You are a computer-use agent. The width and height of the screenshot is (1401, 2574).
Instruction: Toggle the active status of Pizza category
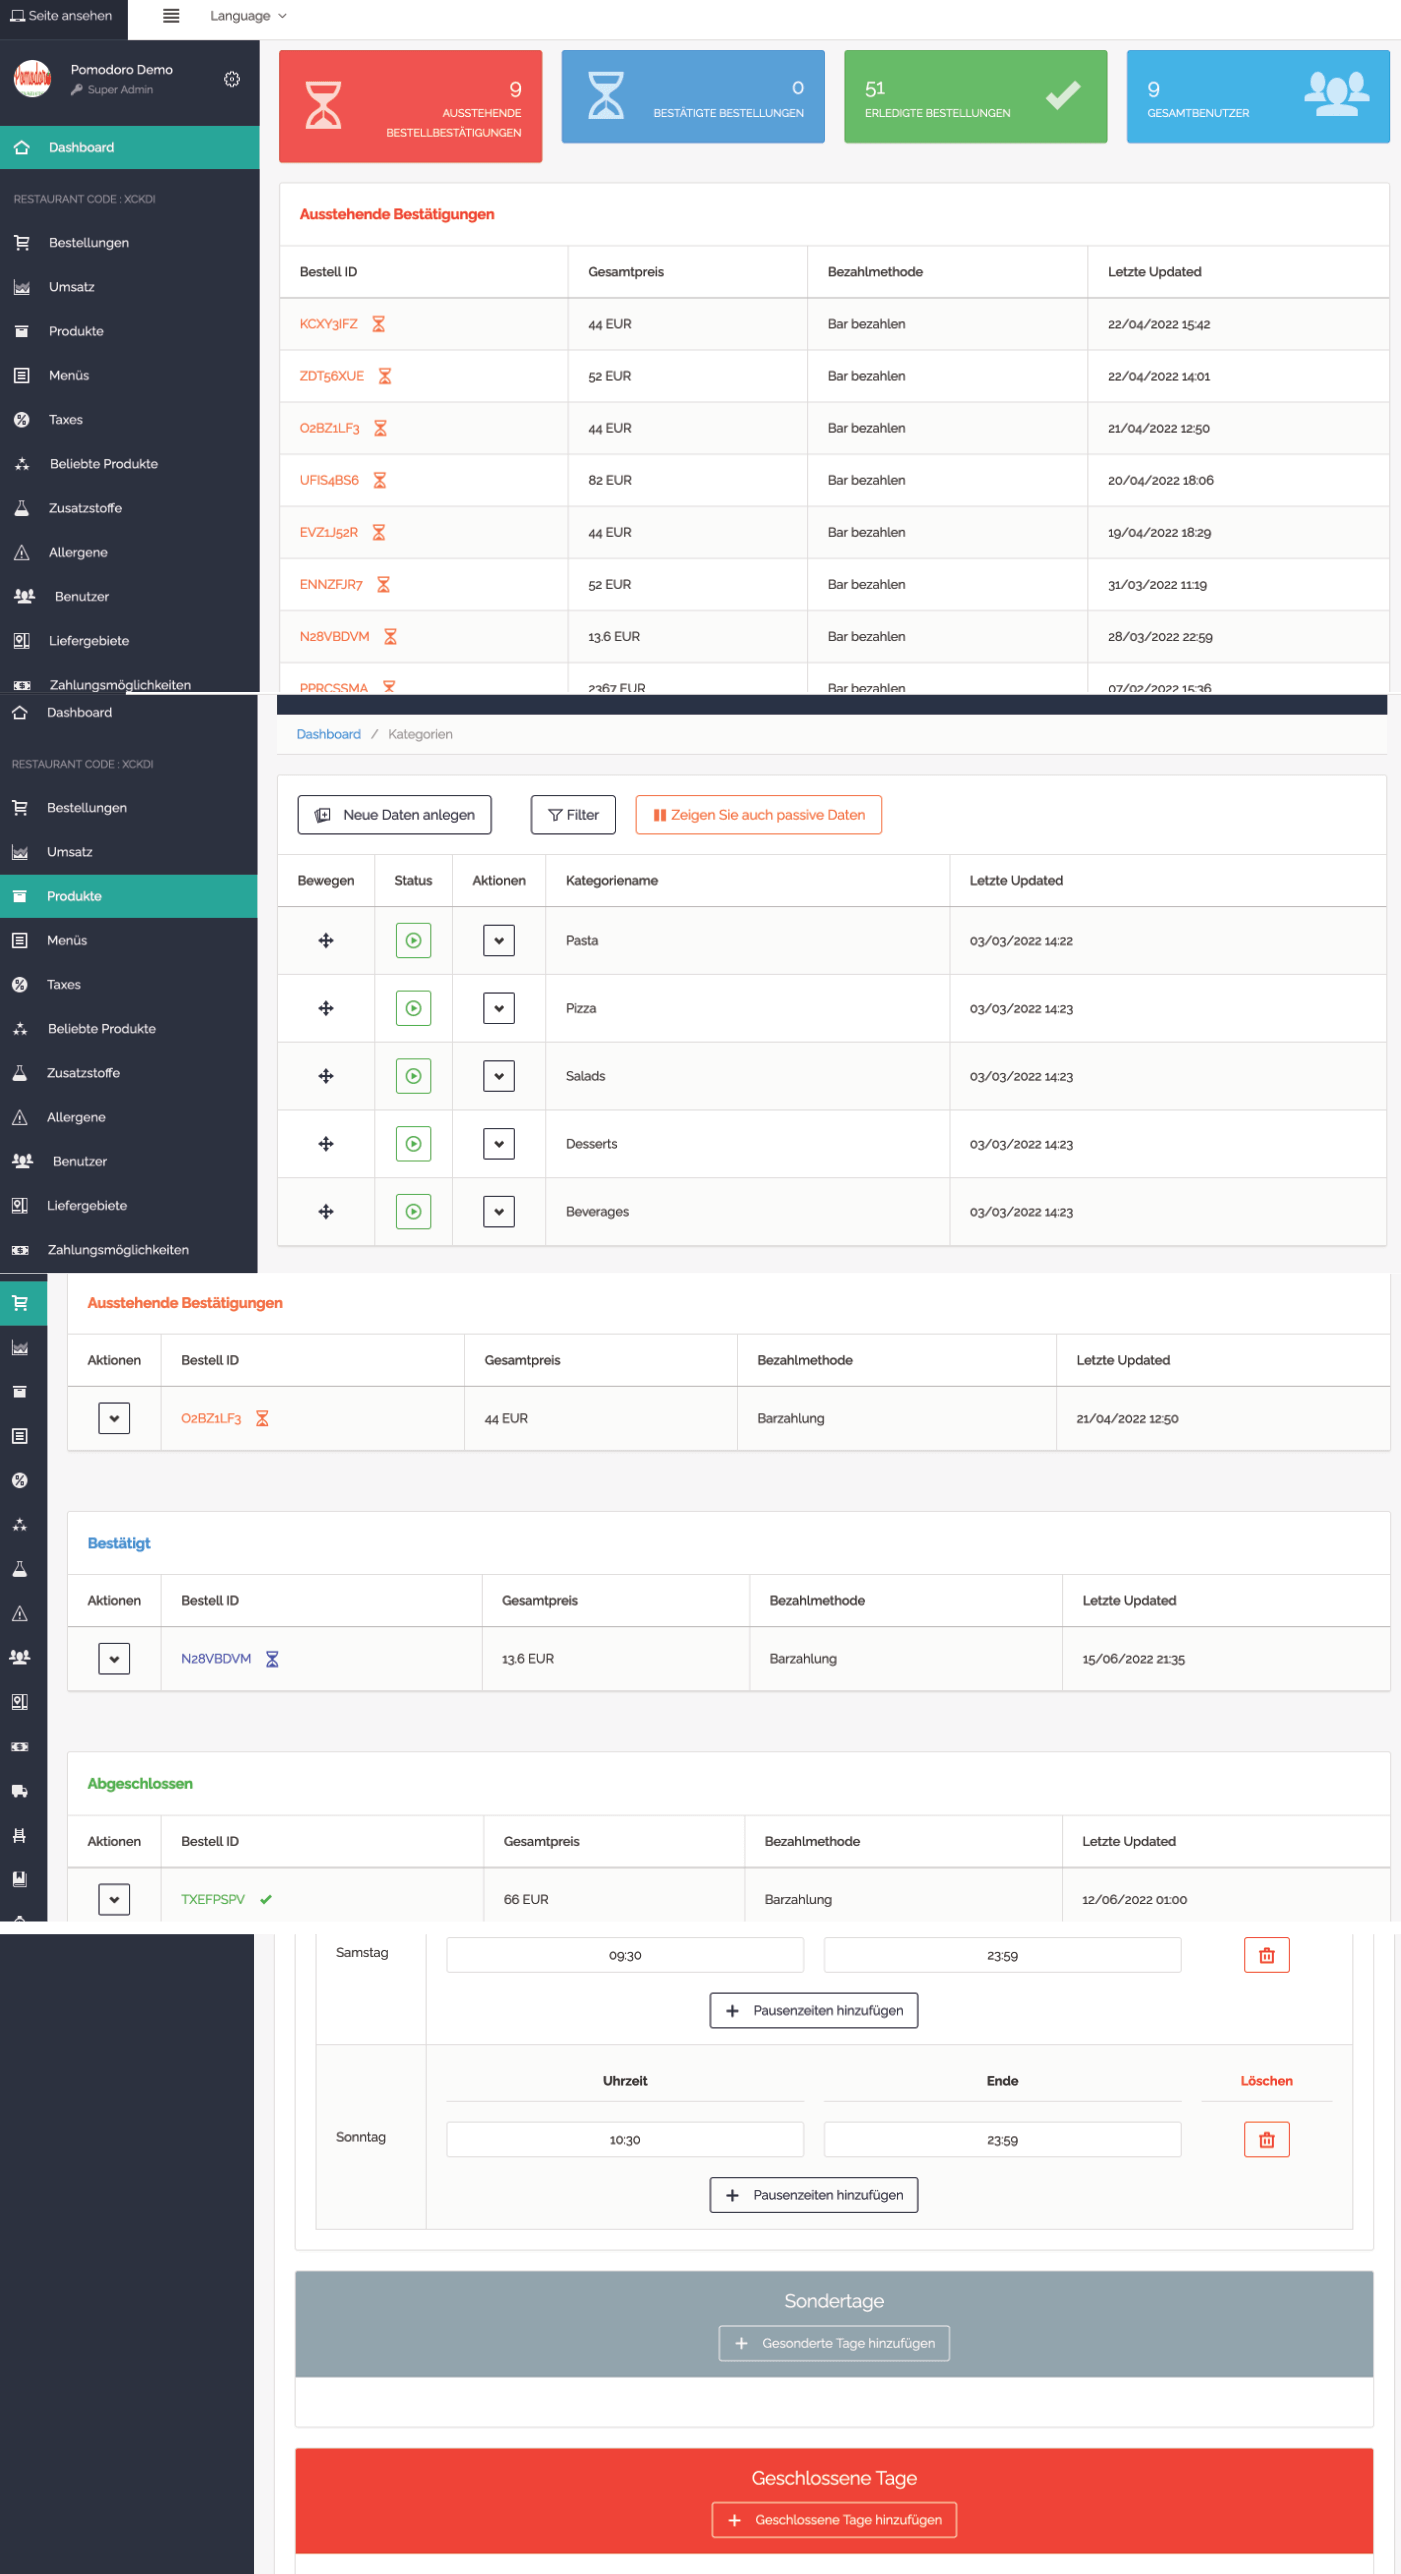[x=413, y=1008]
